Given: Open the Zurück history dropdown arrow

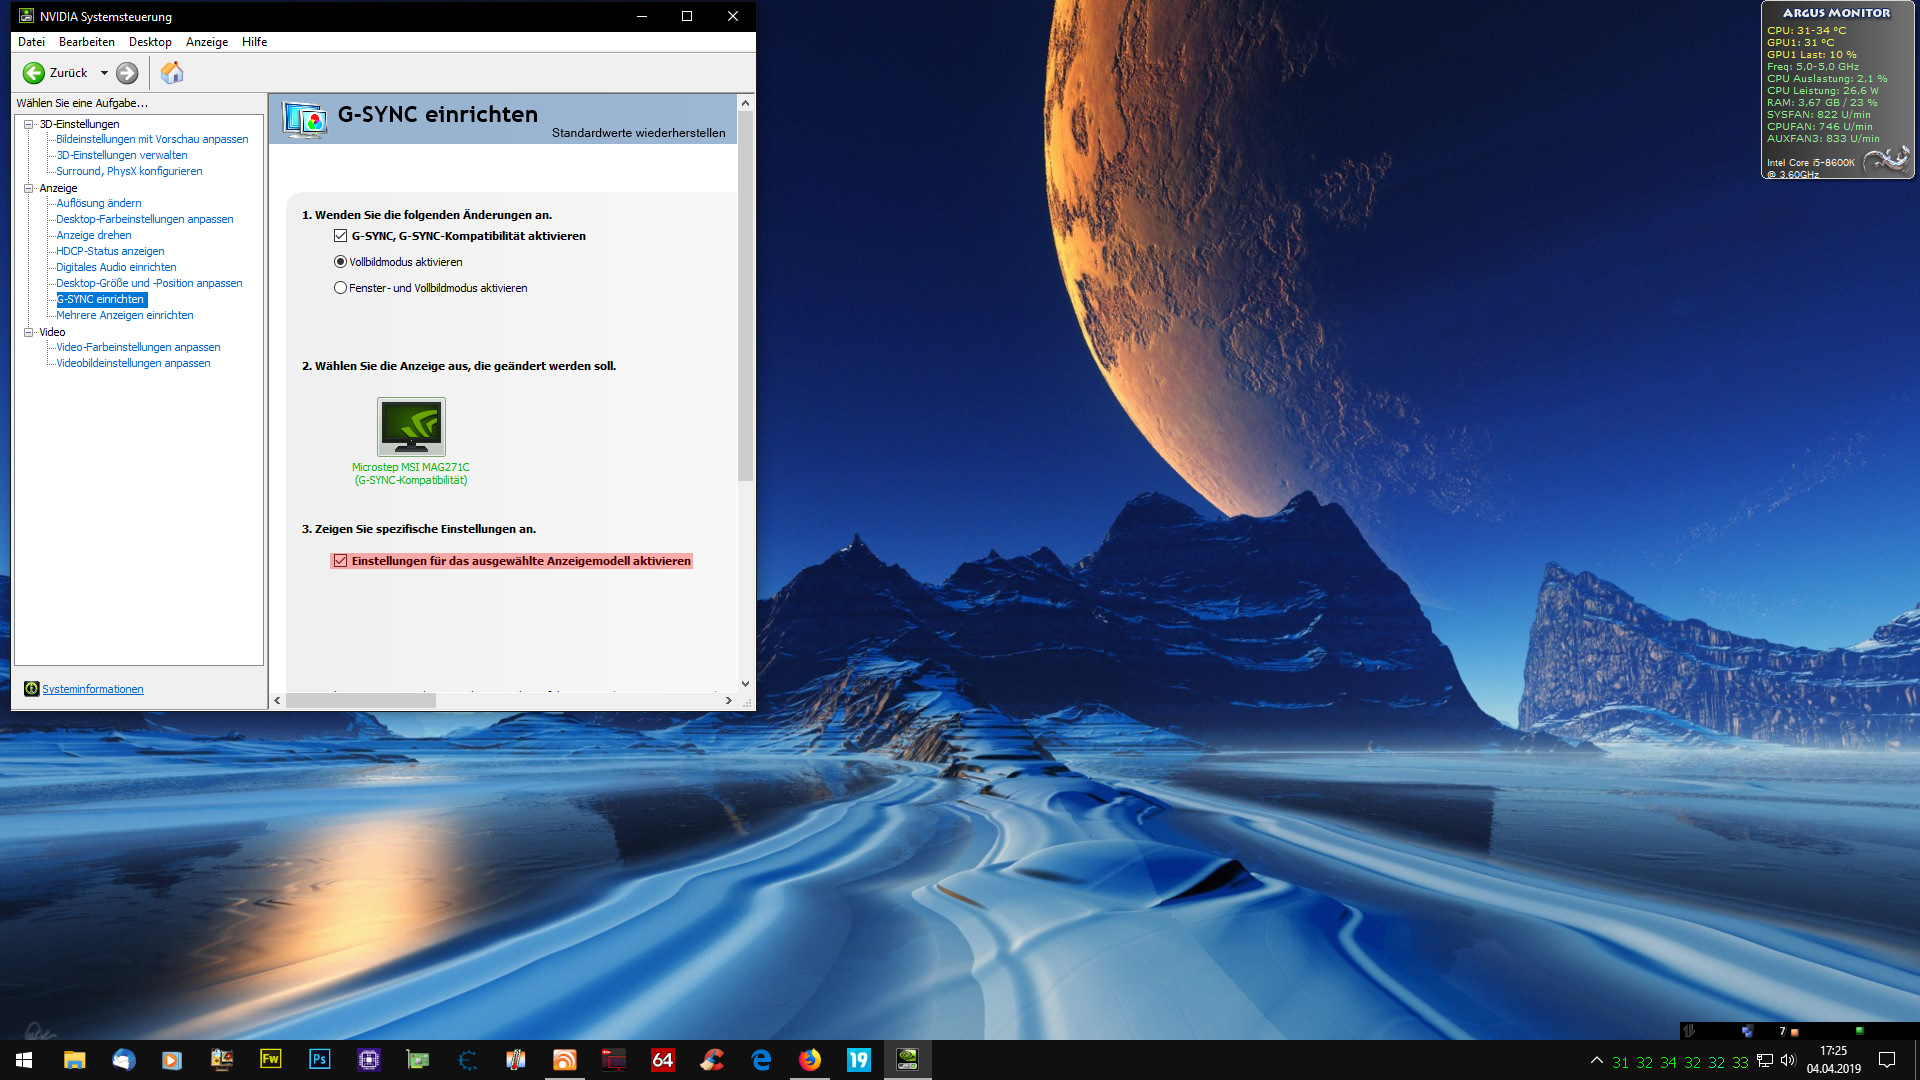Looking at the screenshot, I should (x=104, y=73).
